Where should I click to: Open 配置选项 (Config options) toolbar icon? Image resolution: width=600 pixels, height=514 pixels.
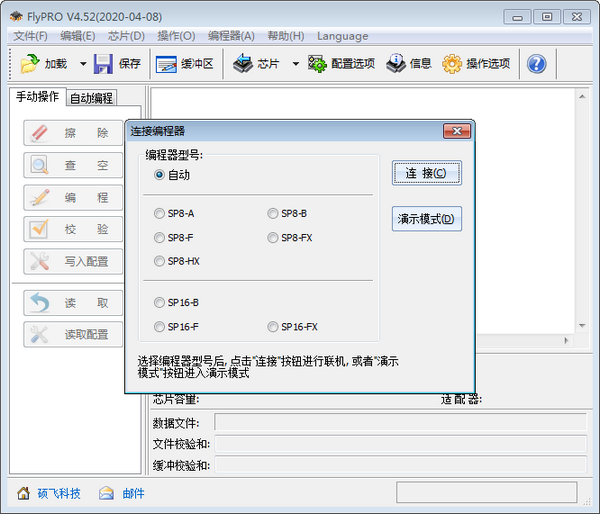coord(318,64)
